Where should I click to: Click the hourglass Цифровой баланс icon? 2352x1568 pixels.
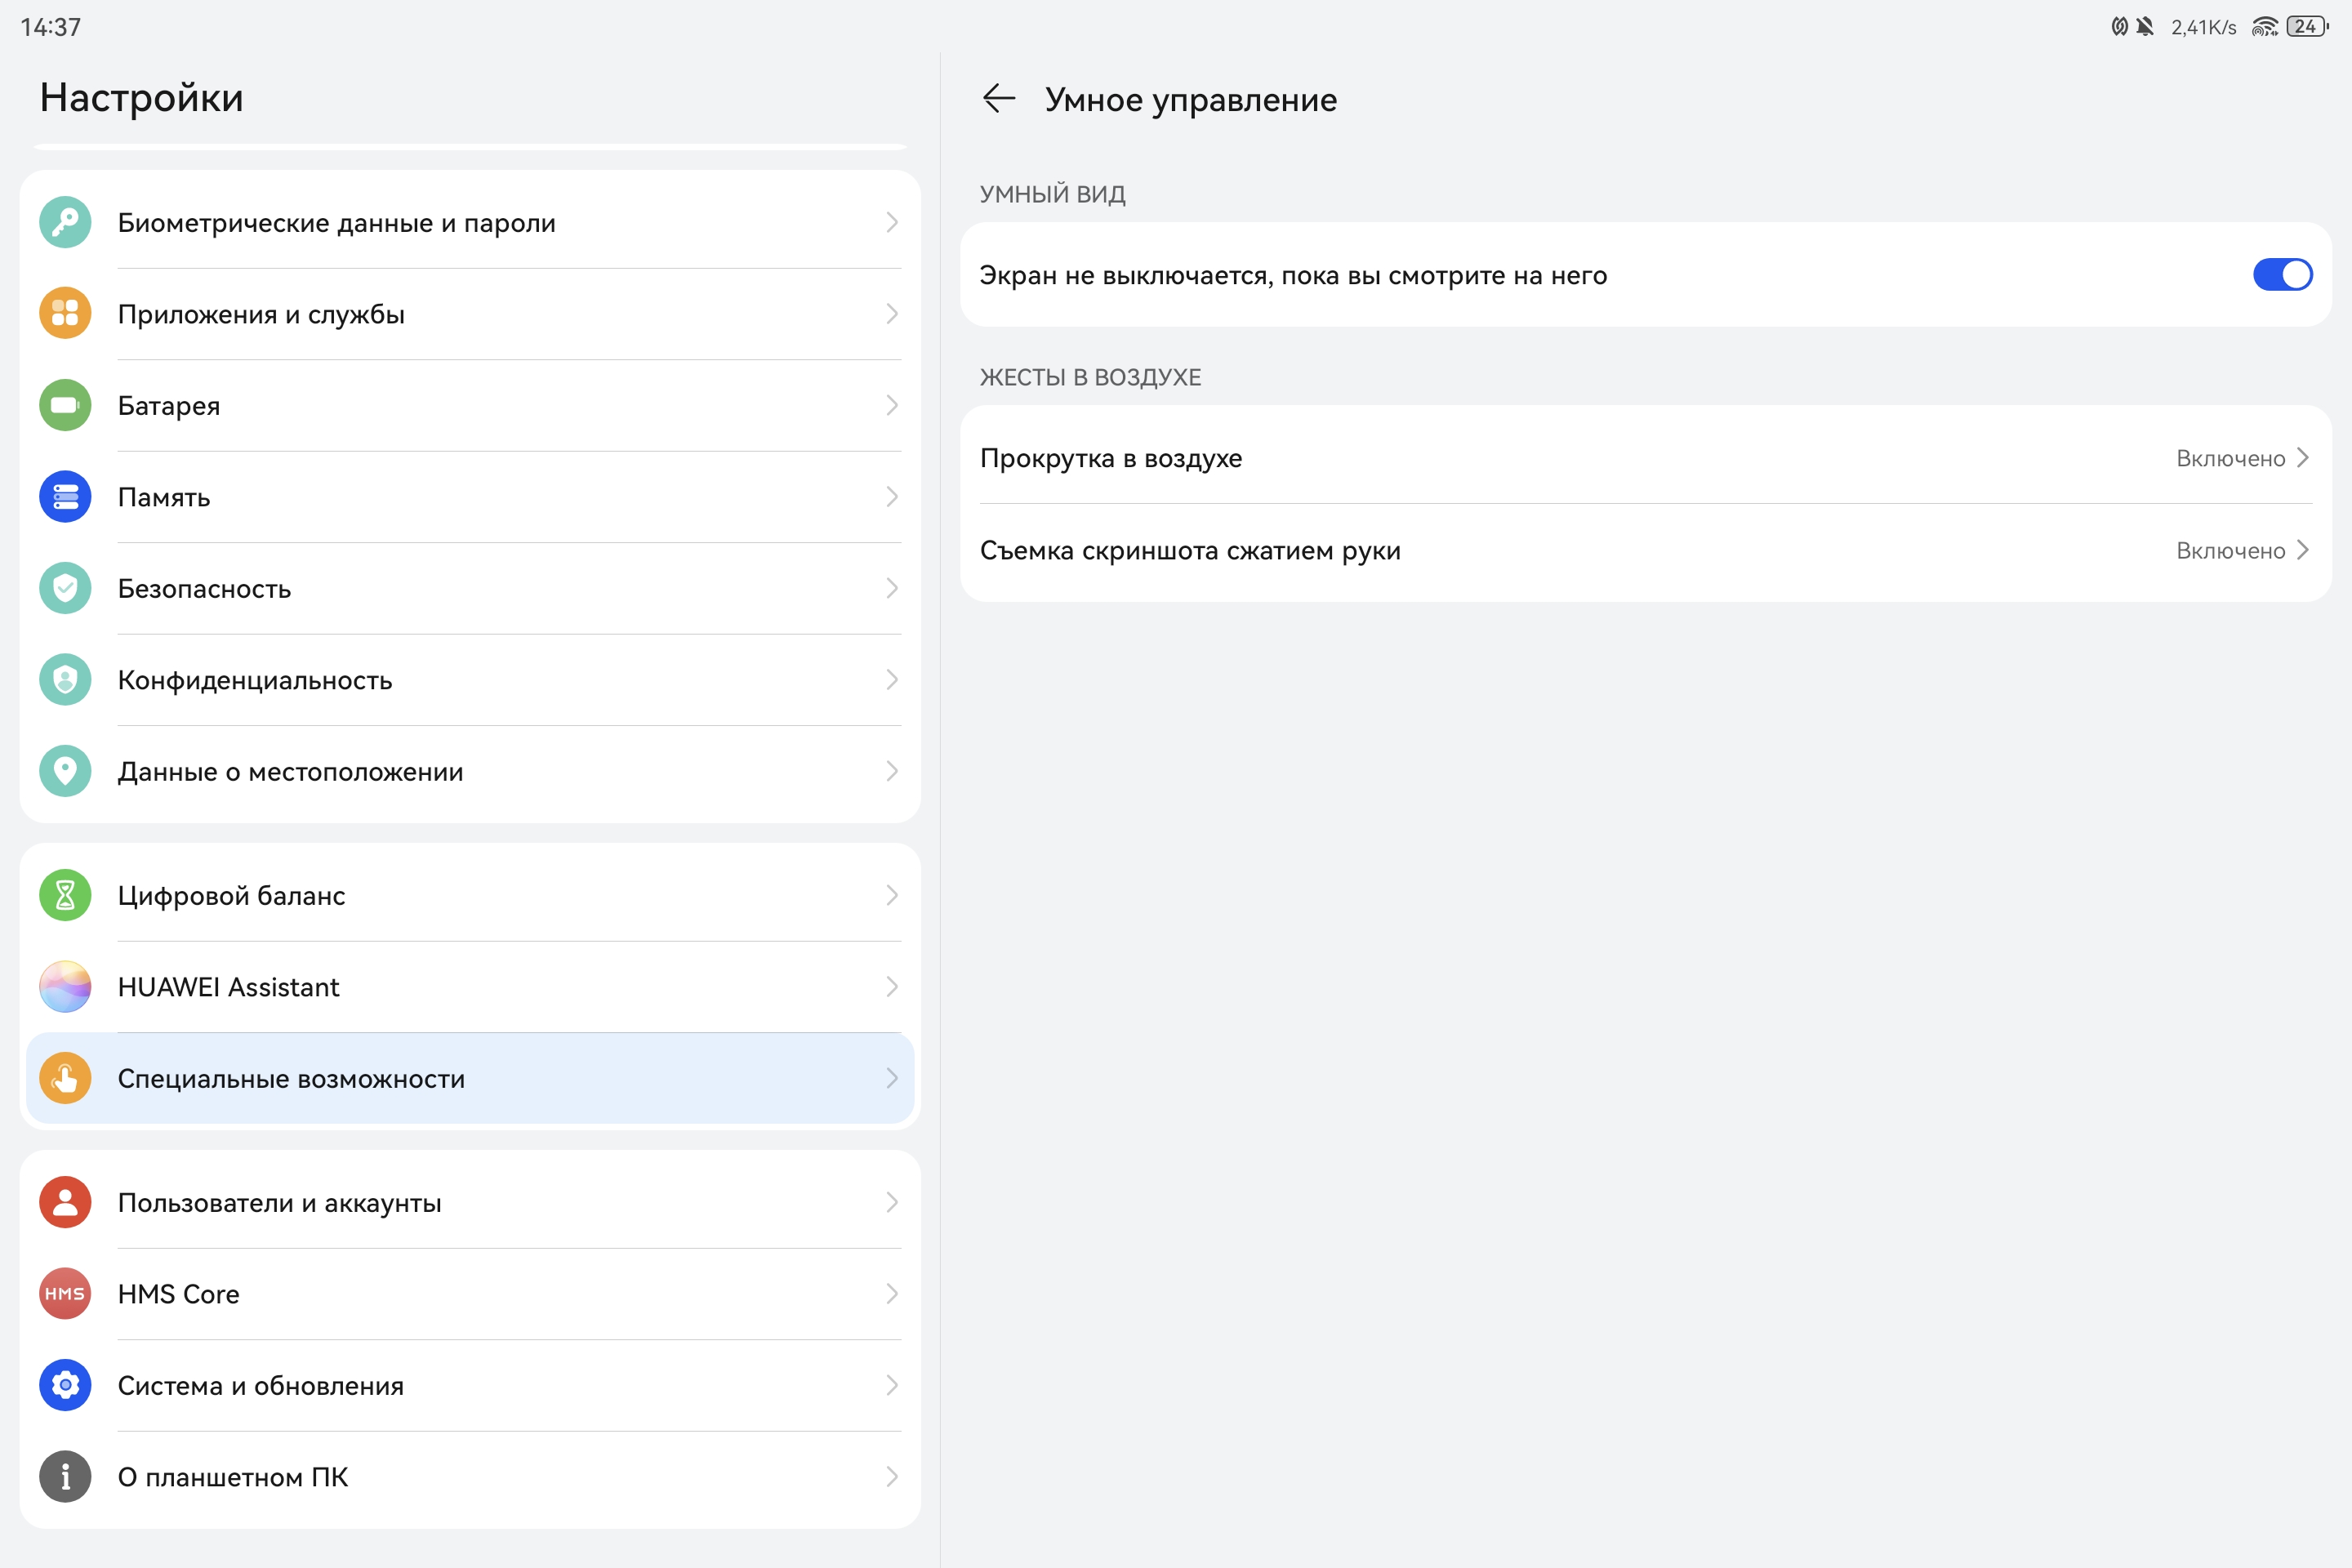pos(65,895)
